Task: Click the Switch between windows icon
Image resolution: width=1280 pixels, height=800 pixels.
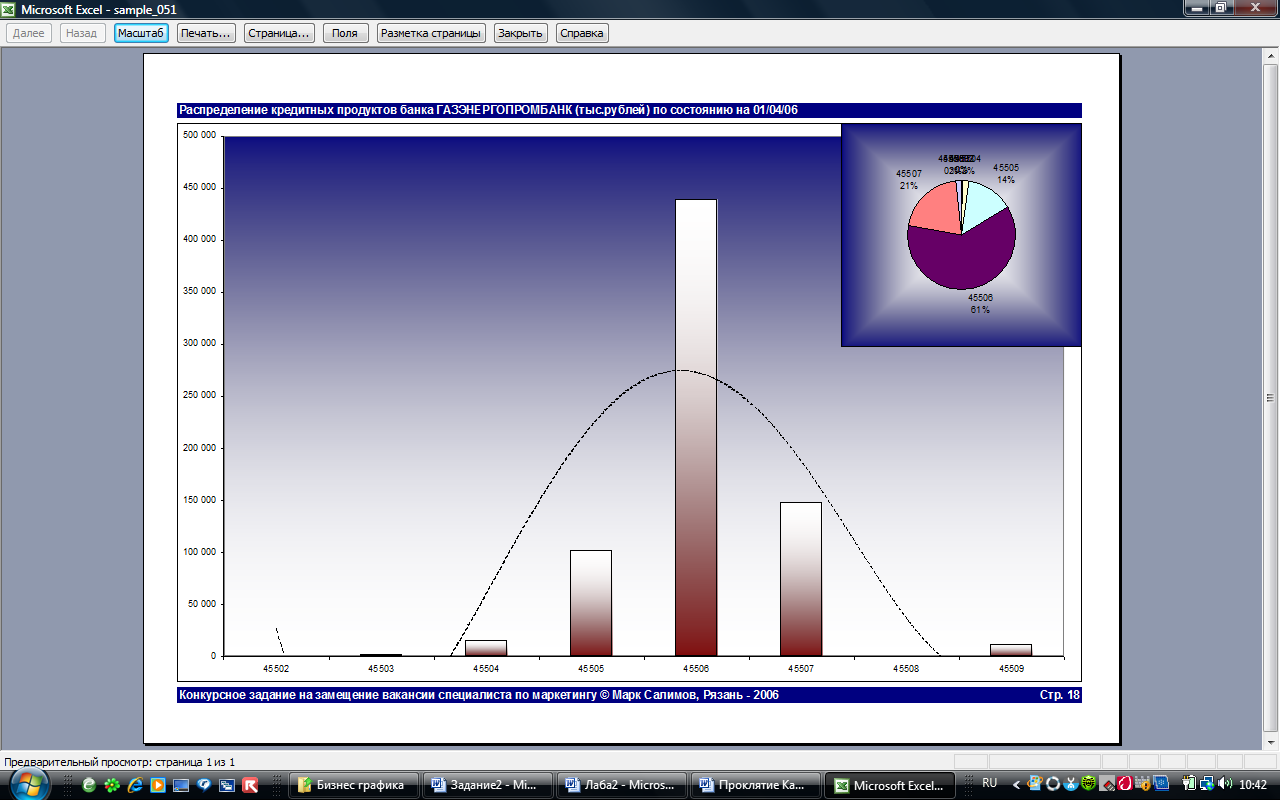Action: tap(227, 785)
